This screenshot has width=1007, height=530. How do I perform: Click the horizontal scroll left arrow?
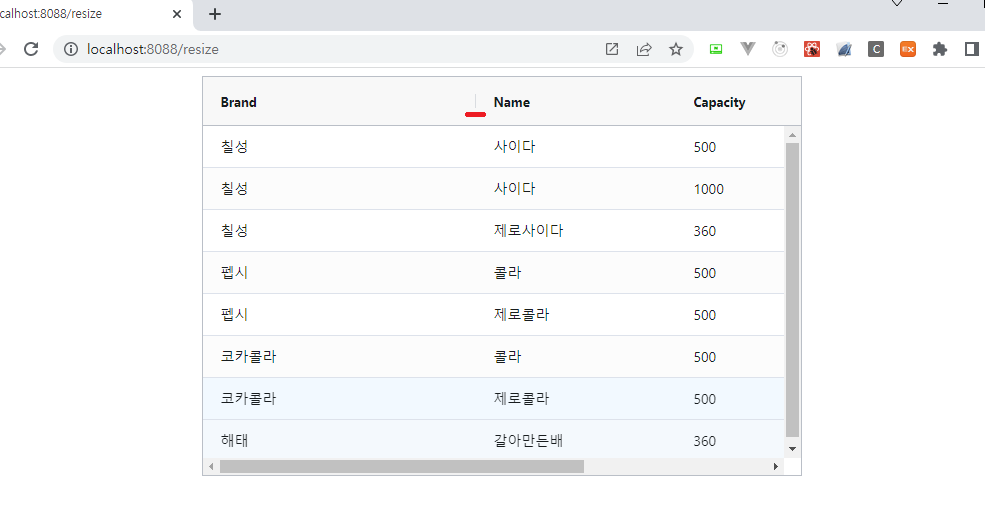coord(211,466)
